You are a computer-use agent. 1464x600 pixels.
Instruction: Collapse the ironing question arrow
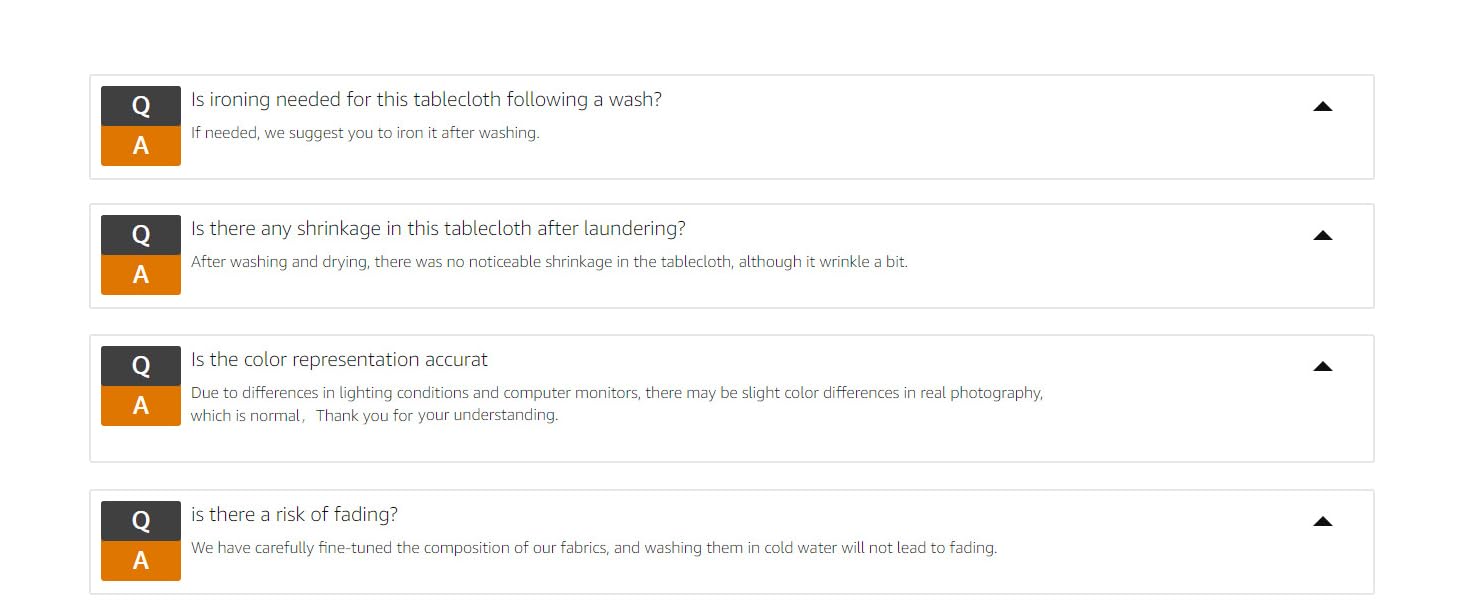1323,107
